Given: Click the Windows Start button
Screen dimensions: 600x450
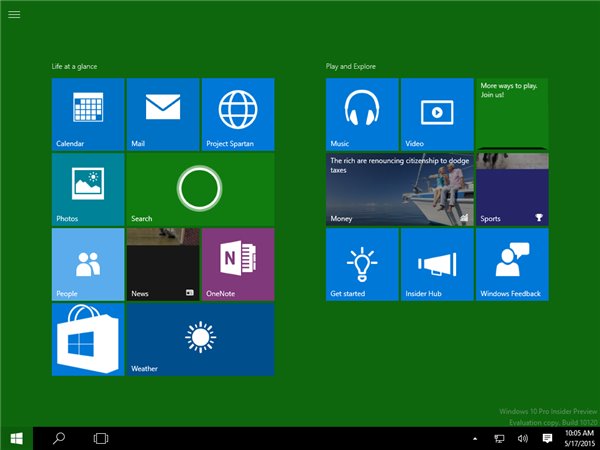Looking at the screenshot, I should coord(16,438).
